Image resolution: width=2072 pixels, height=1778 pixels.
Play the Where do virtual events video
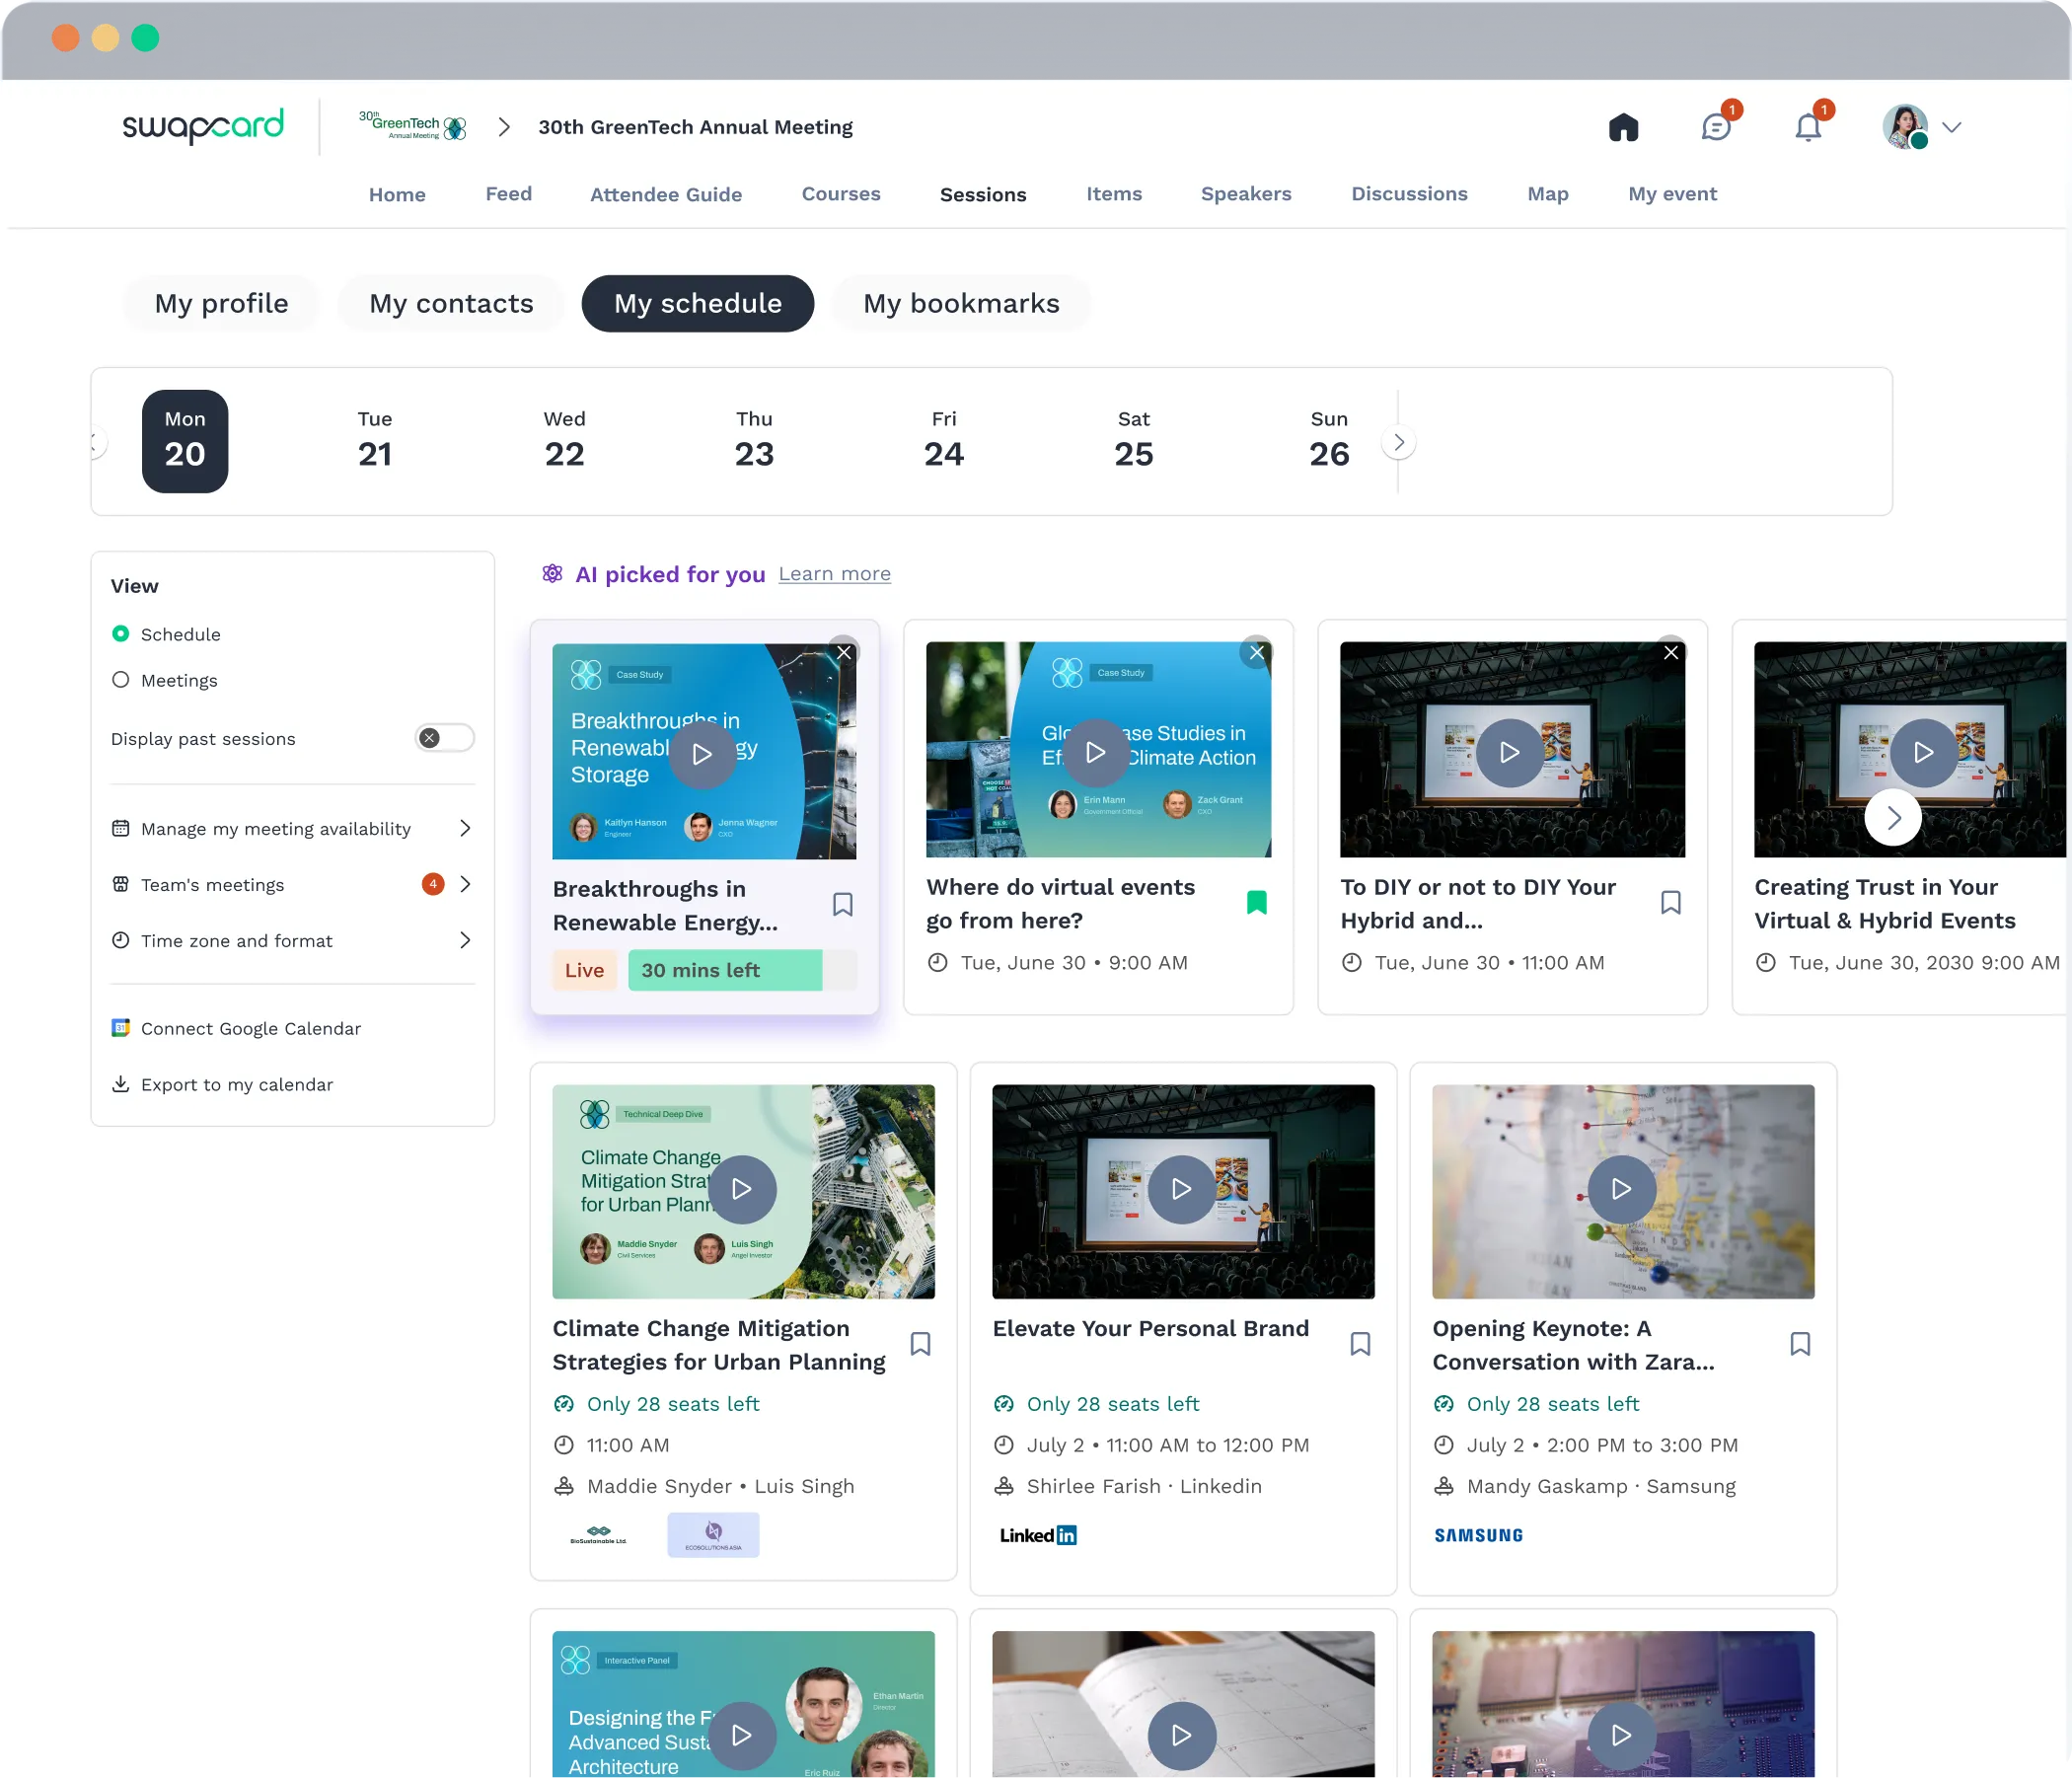point(1096,752)
